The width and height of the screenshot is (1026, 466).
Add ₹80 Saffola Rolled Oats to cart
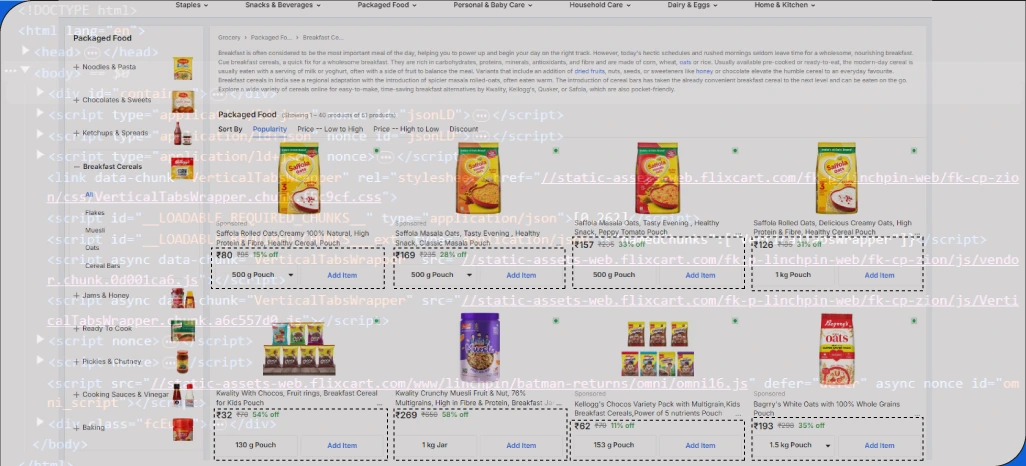point(342,275)
